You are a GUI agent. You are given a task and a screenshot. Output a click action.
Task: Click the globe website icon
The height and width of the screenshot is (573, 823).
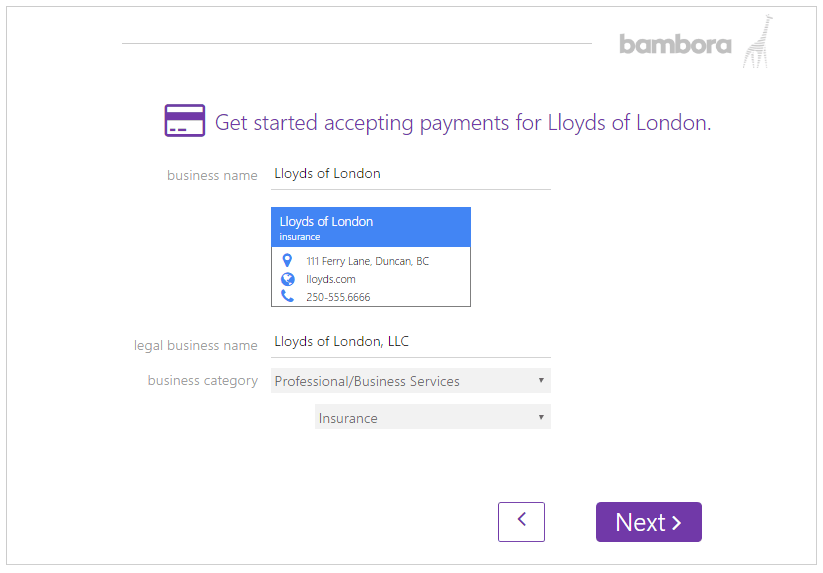(288, 279)
